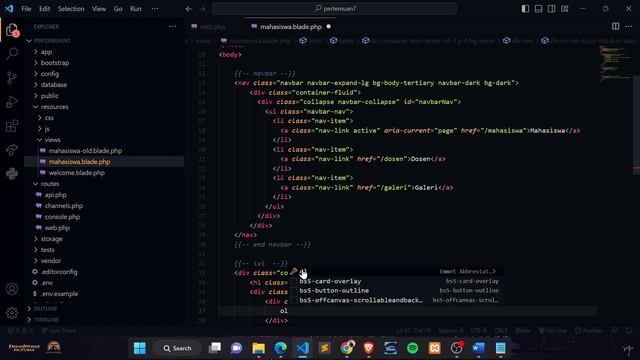Image resolution: width=640 pixels, height=360 pixels.
Task: Select bs5-offcanvas-scrollableandbackdrop suggestion
Action: click(x=396, y=300)
